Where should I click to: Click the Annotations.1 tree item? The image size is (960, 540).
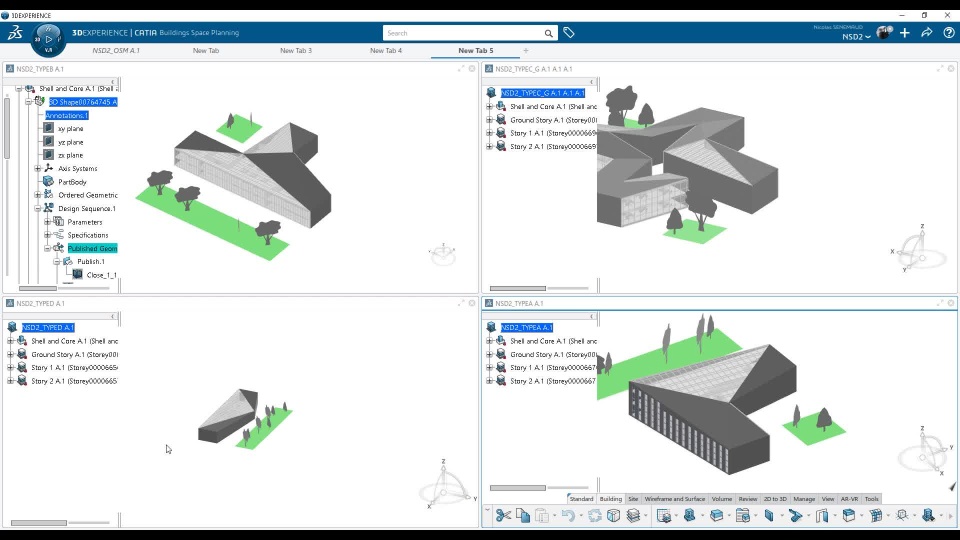67,115
